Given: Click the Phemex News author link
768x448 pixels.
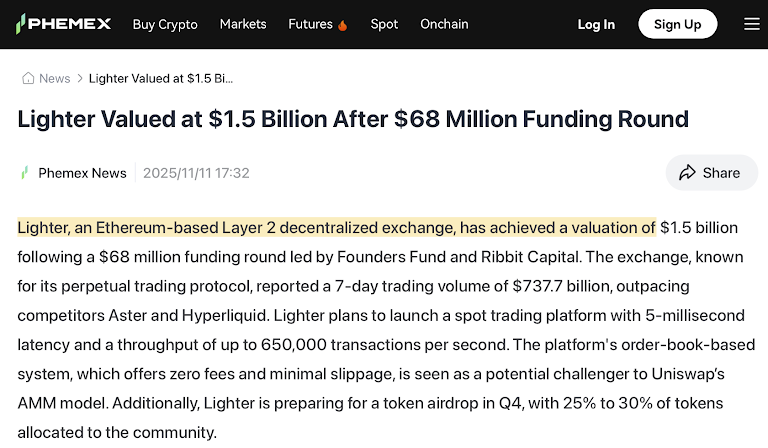Looking at the screenshot, I should point(82,173).
